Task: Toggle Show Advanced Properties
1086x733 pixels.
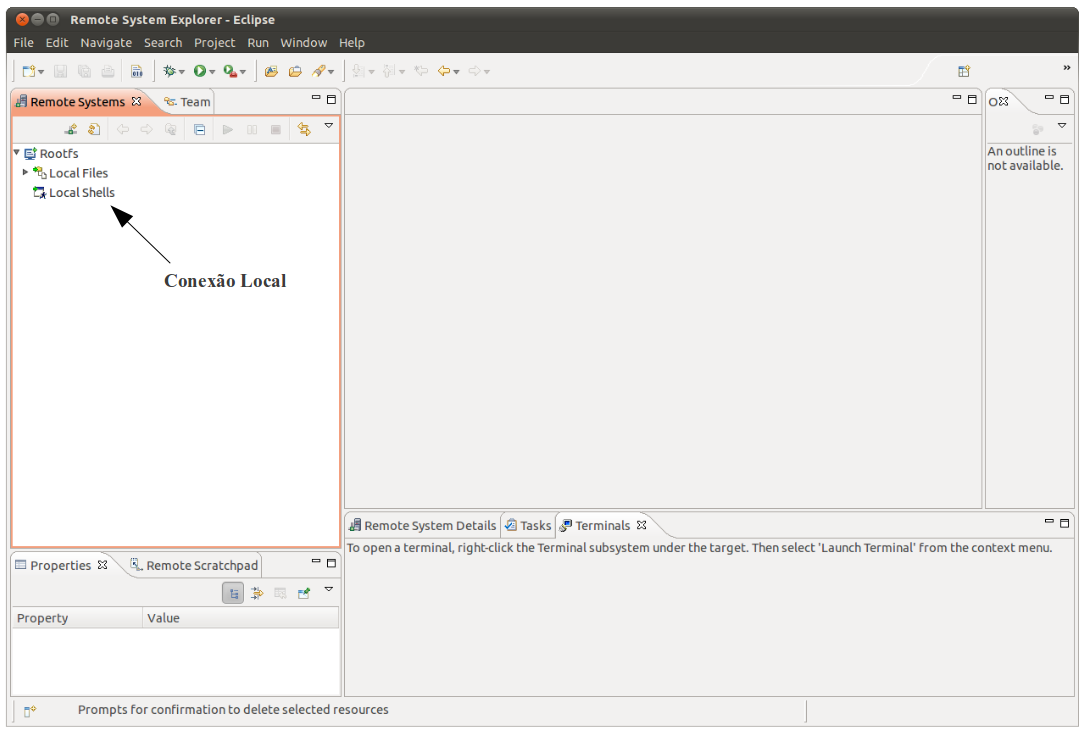Action: tap(257, 594)
